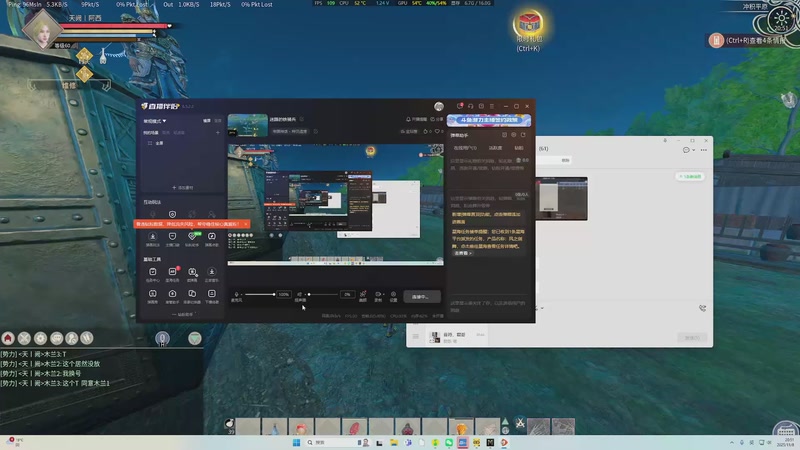The height and width of the screenshot is (450, 800).
Task: Open the hamburger menu in title bar
Action: (x=492, y=106)
